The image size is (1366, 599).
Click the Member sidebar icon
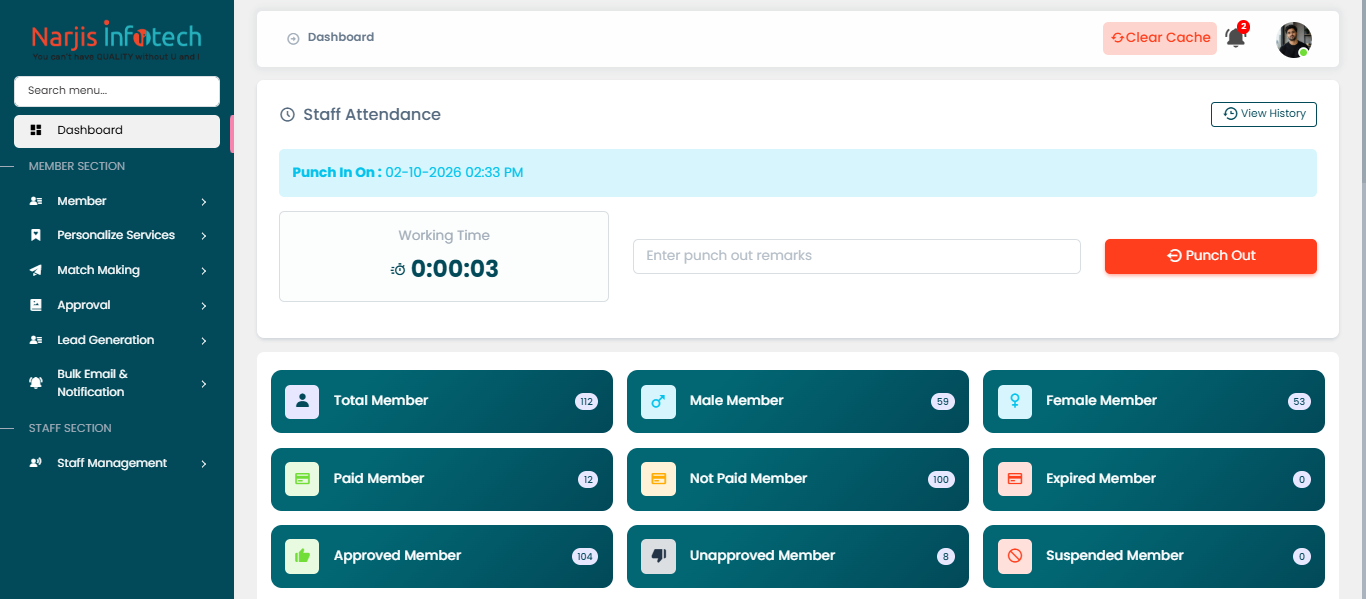point(36,201)
